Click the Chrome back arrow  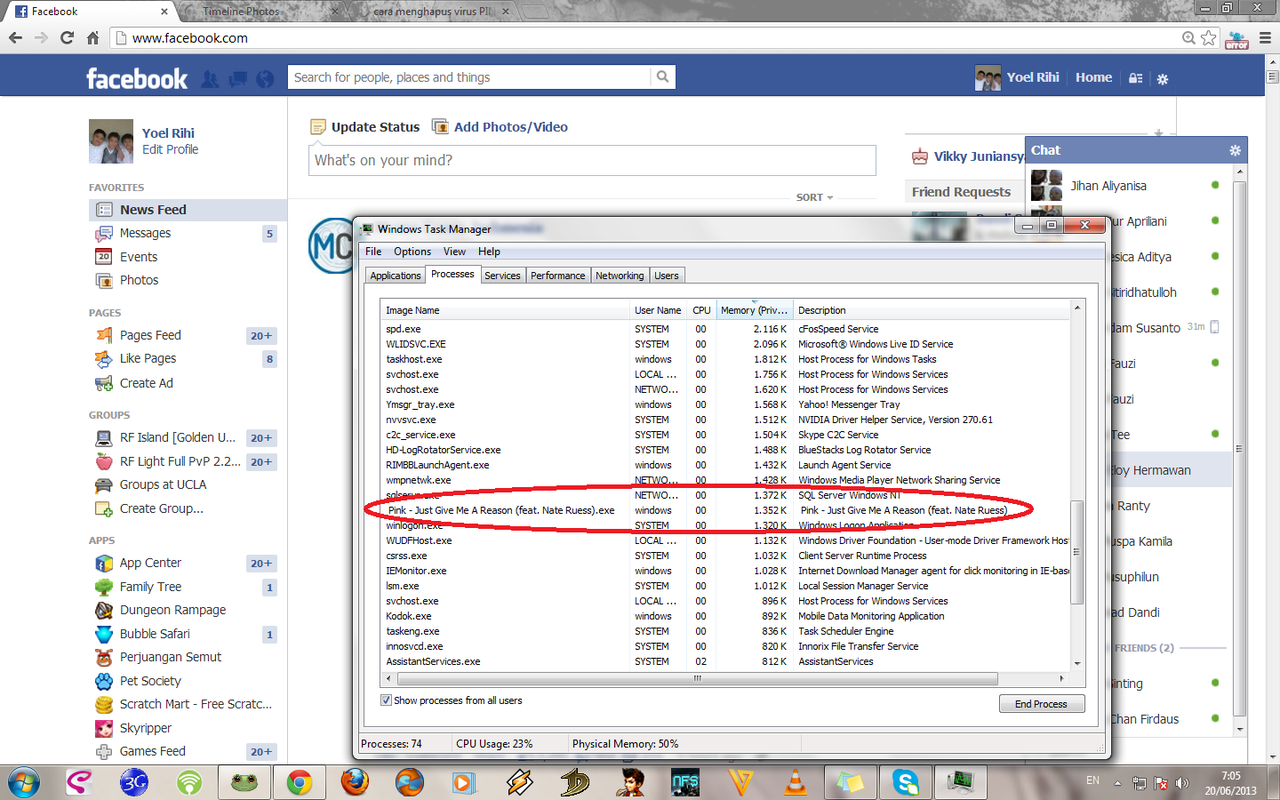[x=15, y=38]
